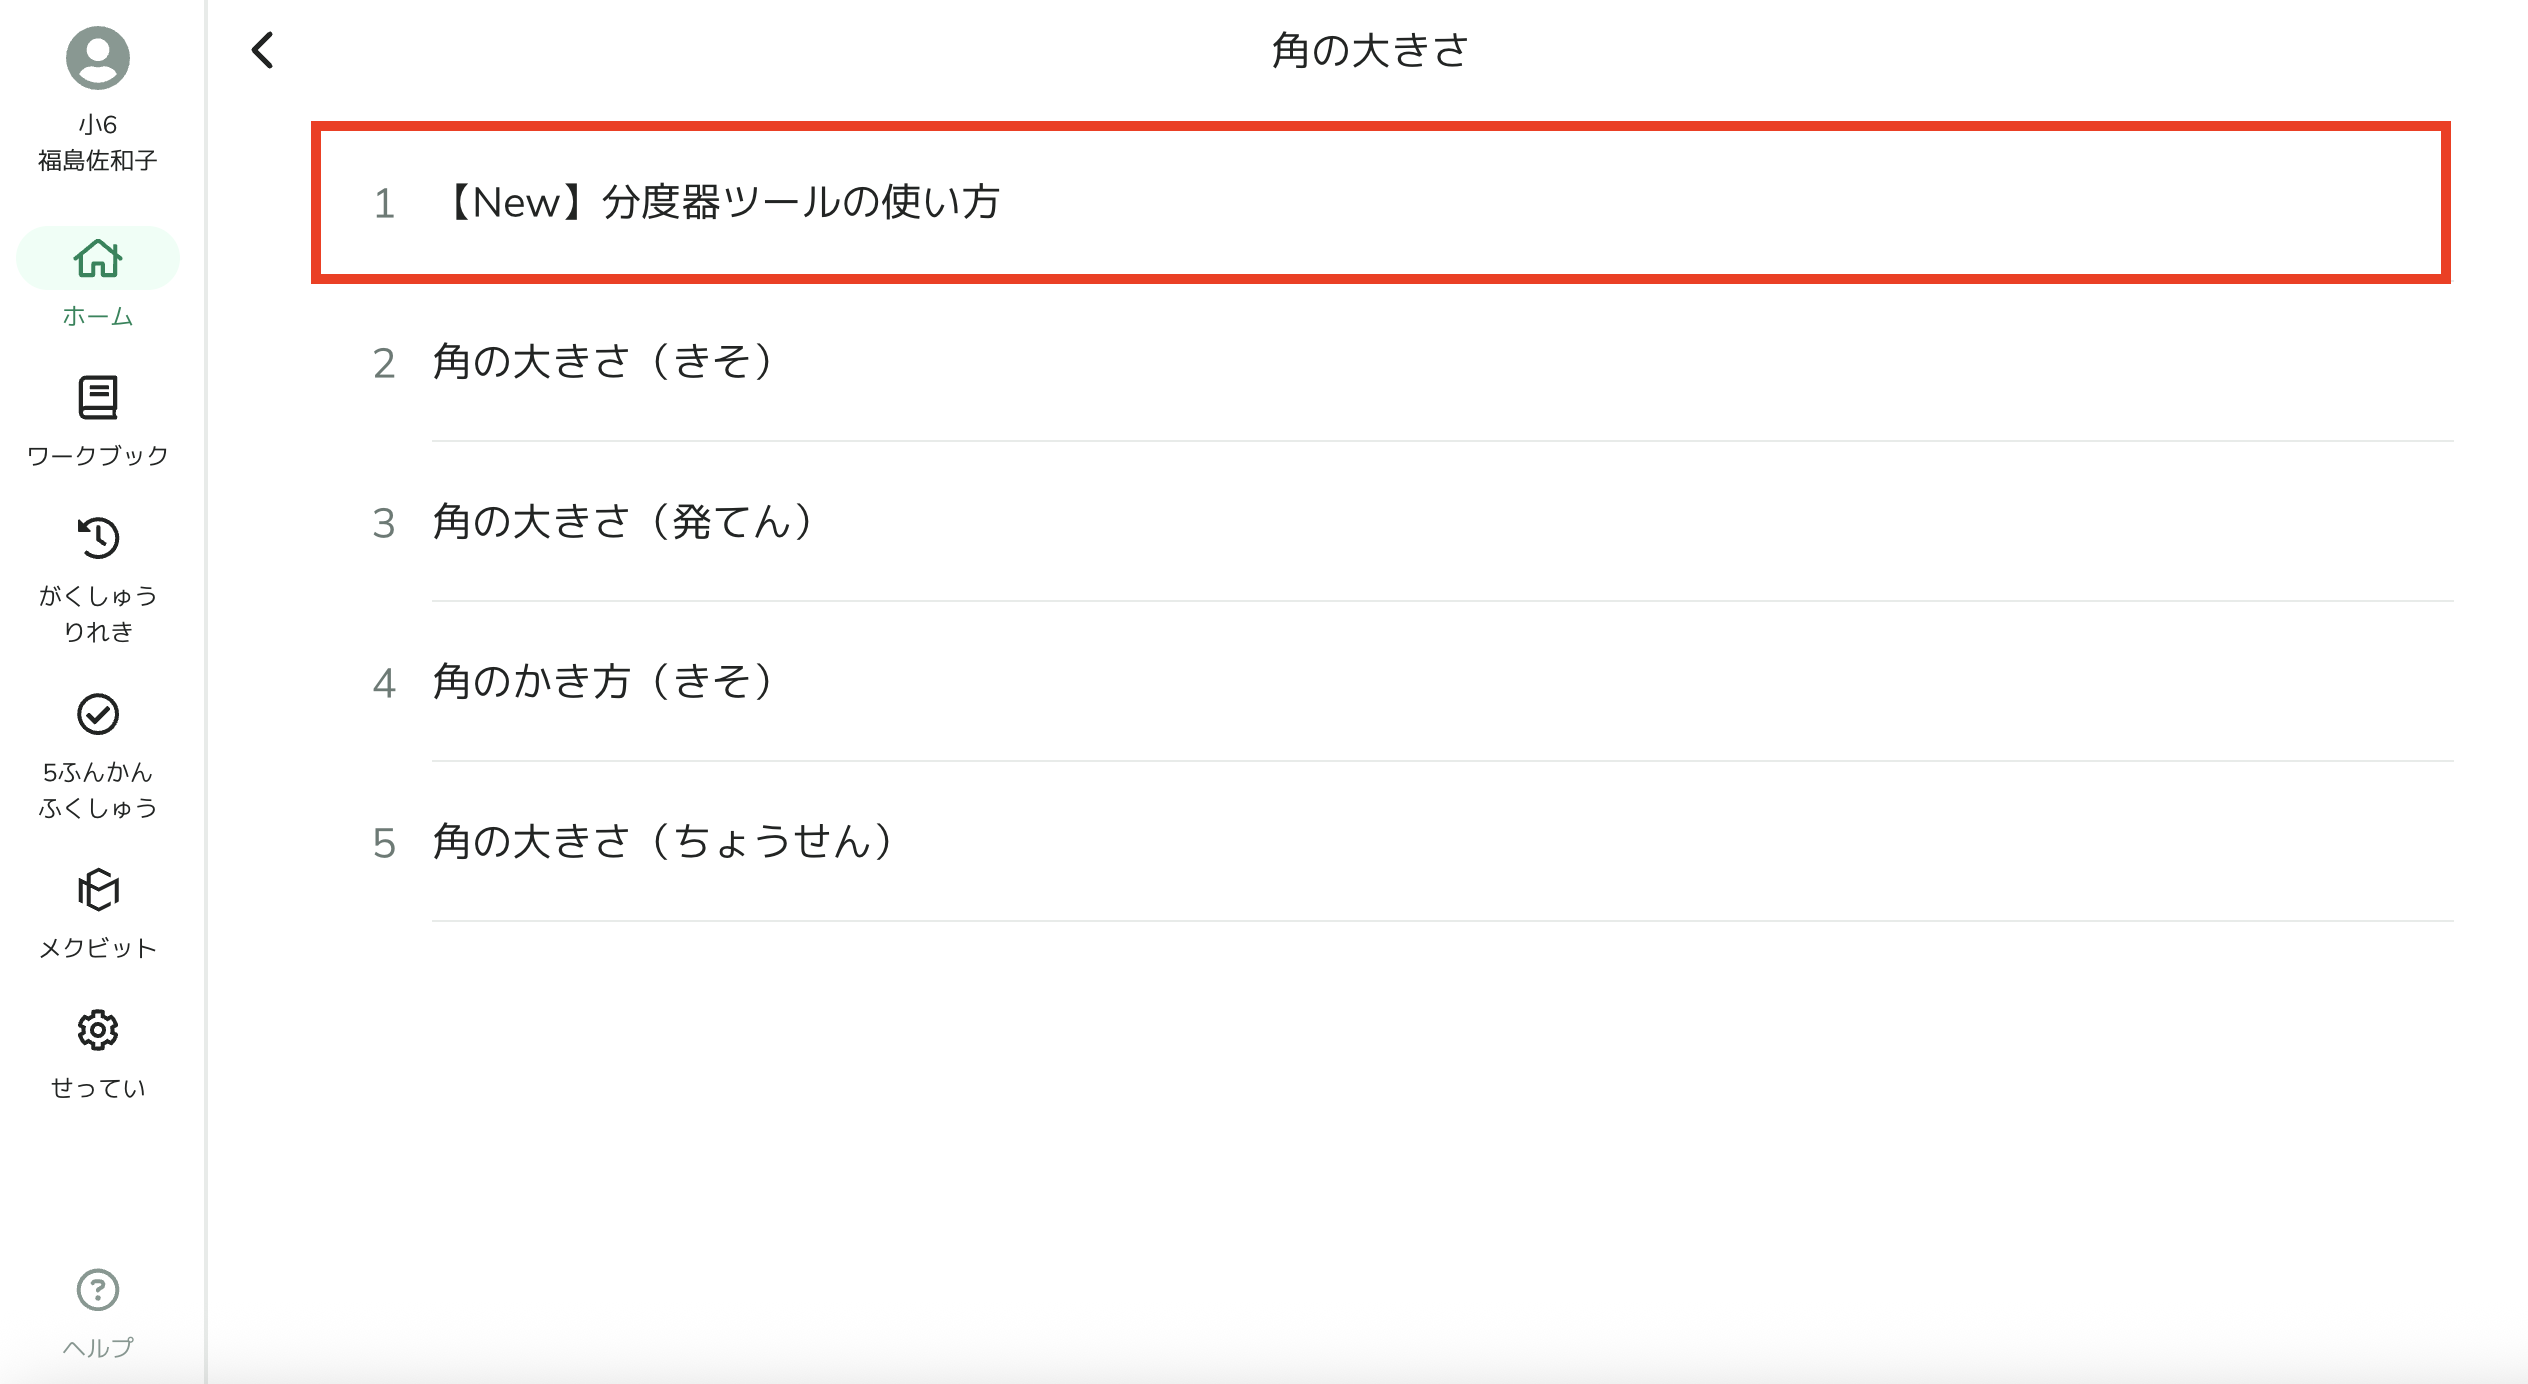
Task: Click the せってい label text
Action: click(x=98, y=1088)
